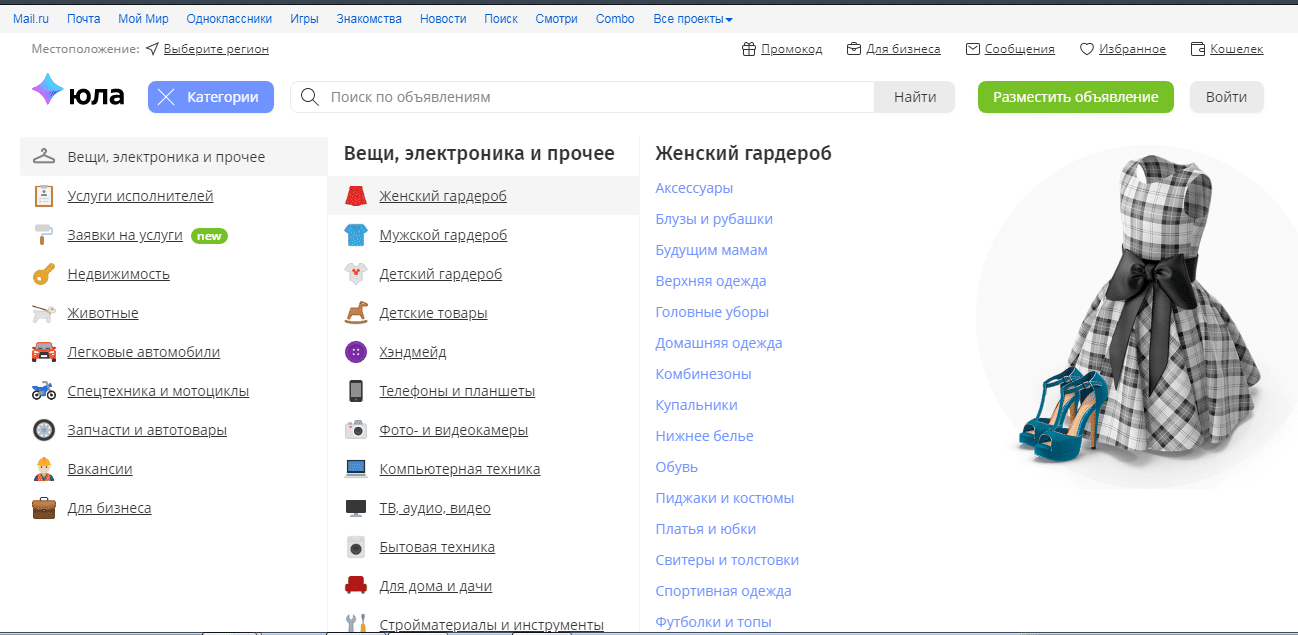Click the washing machine icon for Бытовая техника

356,547
